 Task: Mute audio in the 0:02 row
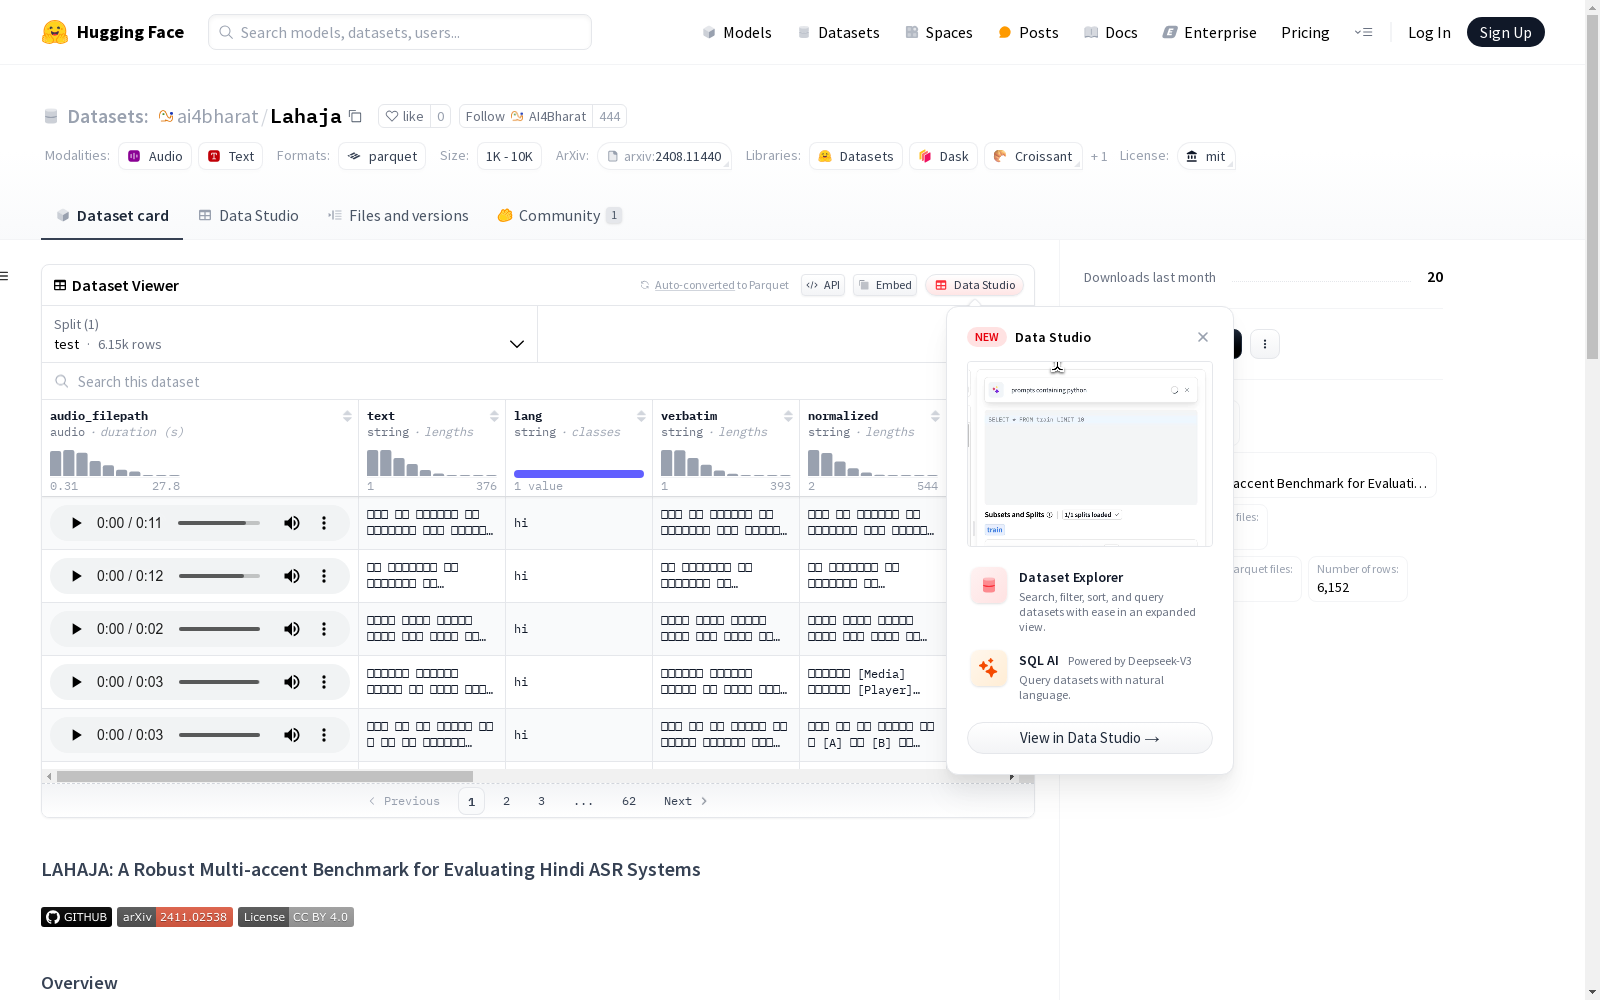click(x=292, y=629)
